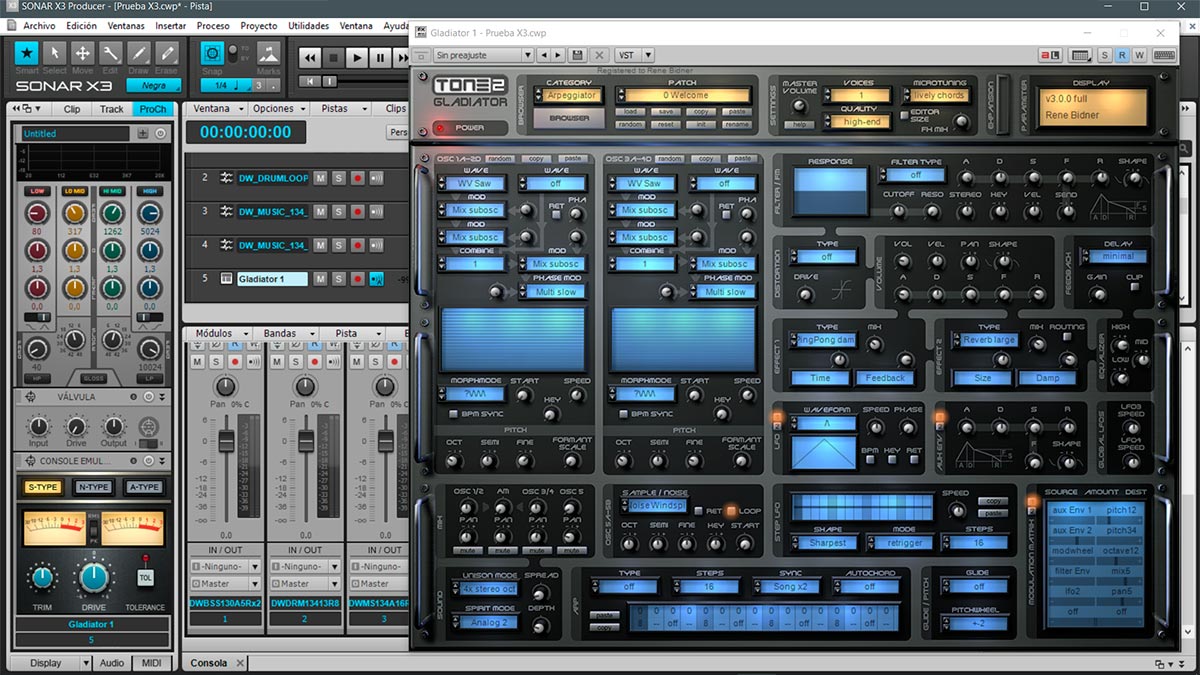The image size is (1200, 675).
Task: Change the Quality high-end setting
Action: 859,122
